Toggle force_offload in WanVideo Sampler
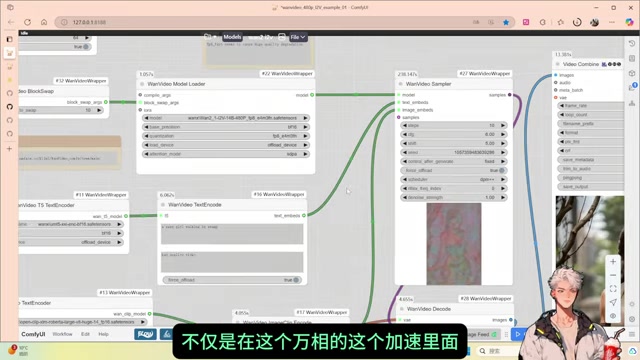This screenshot has height=360, width=640. point(453,170)
